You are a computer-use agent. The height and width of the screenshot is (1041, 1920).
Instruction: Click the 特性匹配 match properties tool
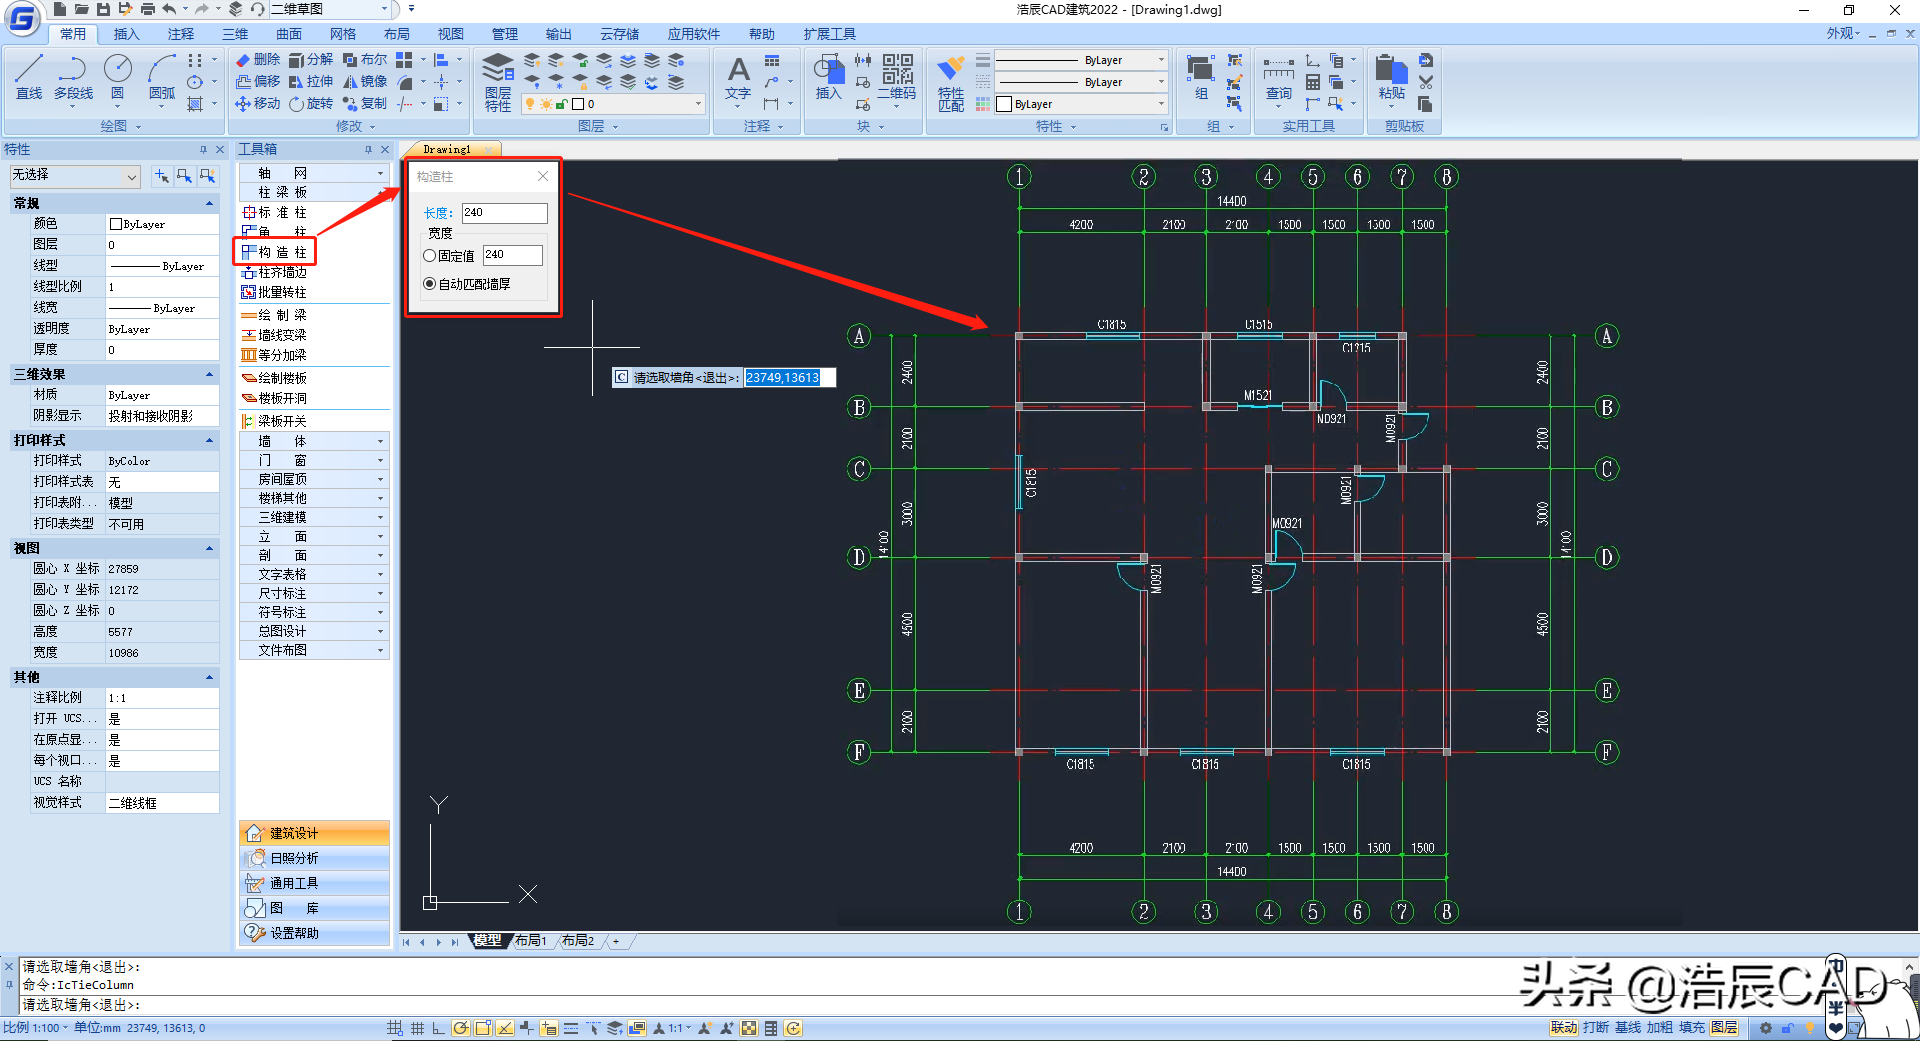pos(951,83)
